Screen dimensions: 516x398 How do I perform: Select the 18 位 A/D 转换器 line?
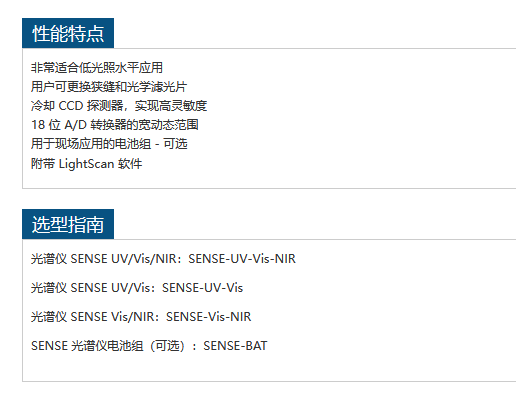click(115, 125)
